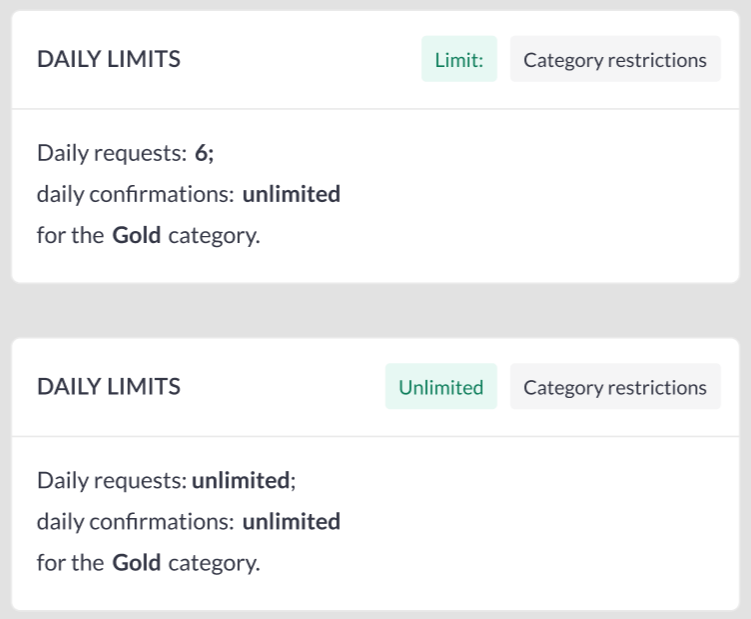Open Category restrictions beside the "Limit:" badge
The height and width of the screenshot is (619, 751).
(615, 60)
